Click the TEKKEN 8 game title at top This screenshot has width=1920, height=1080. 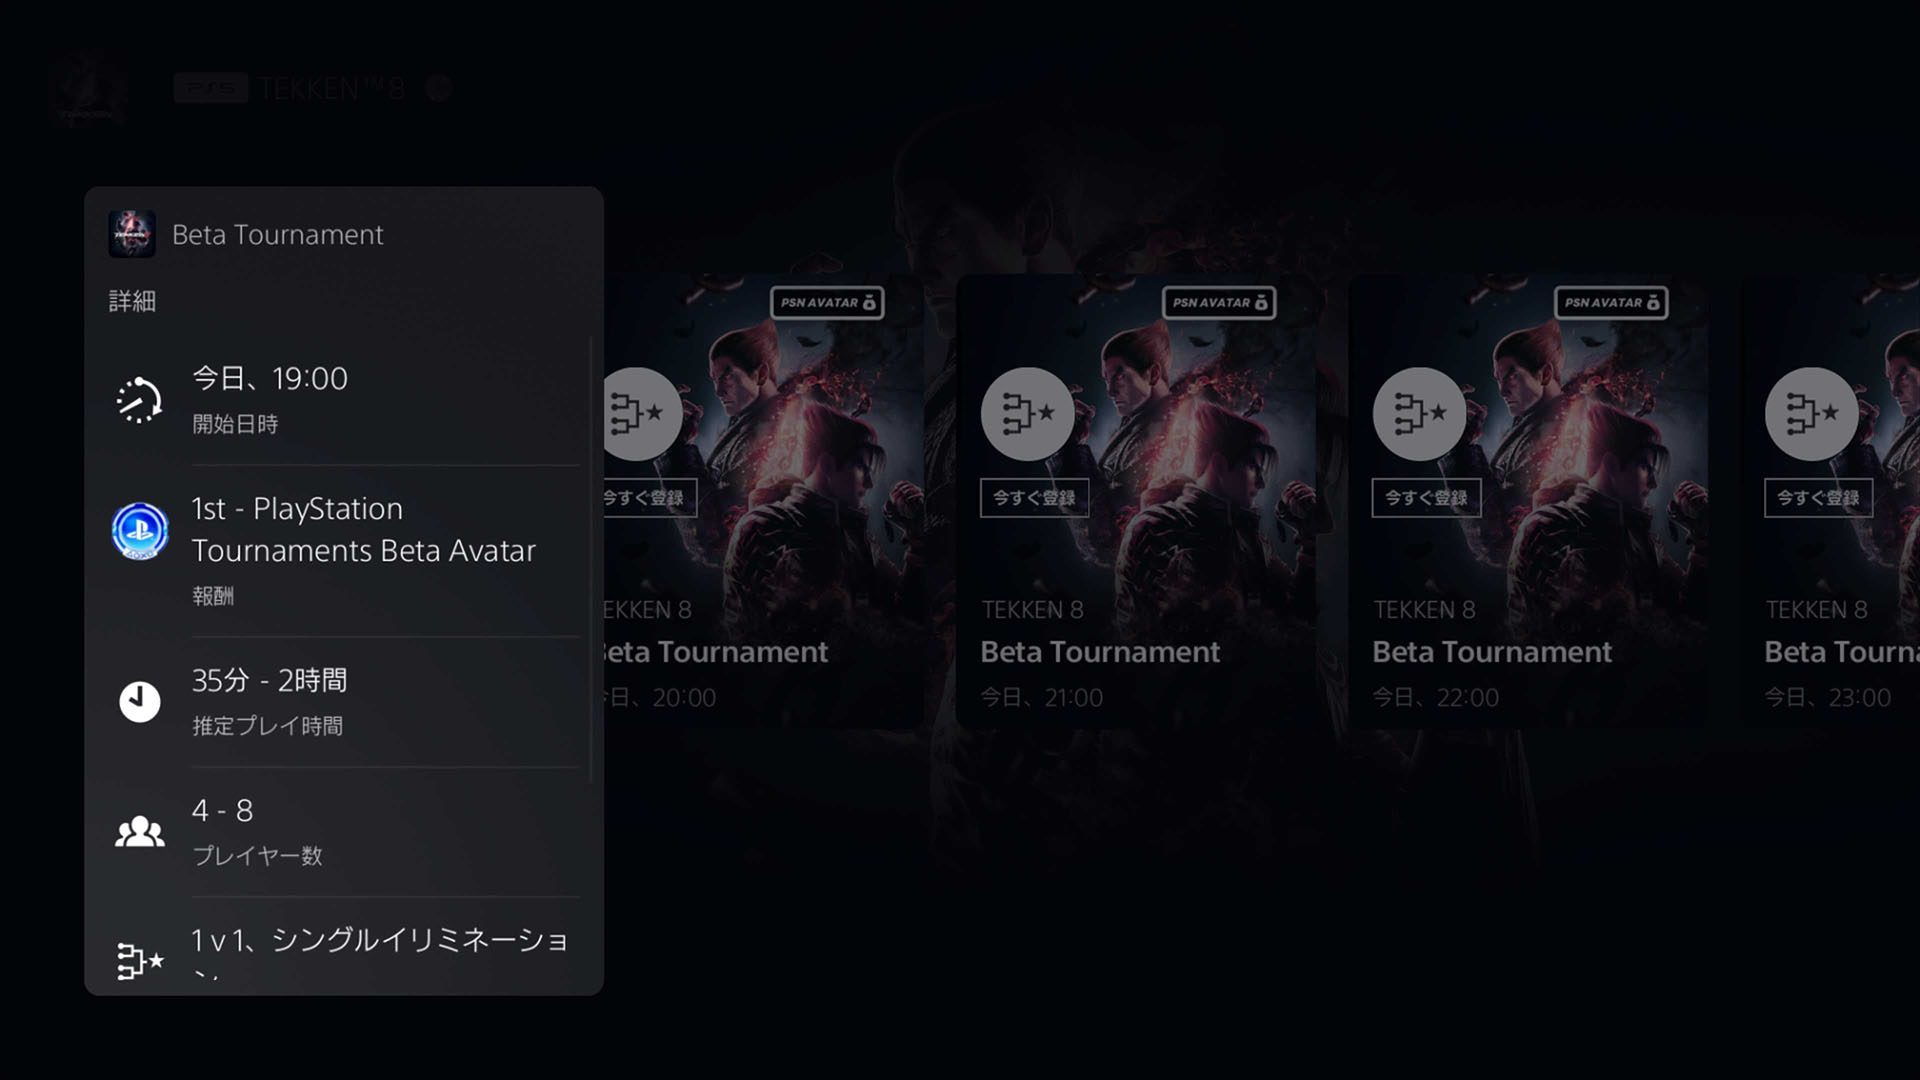click(331, 89)
